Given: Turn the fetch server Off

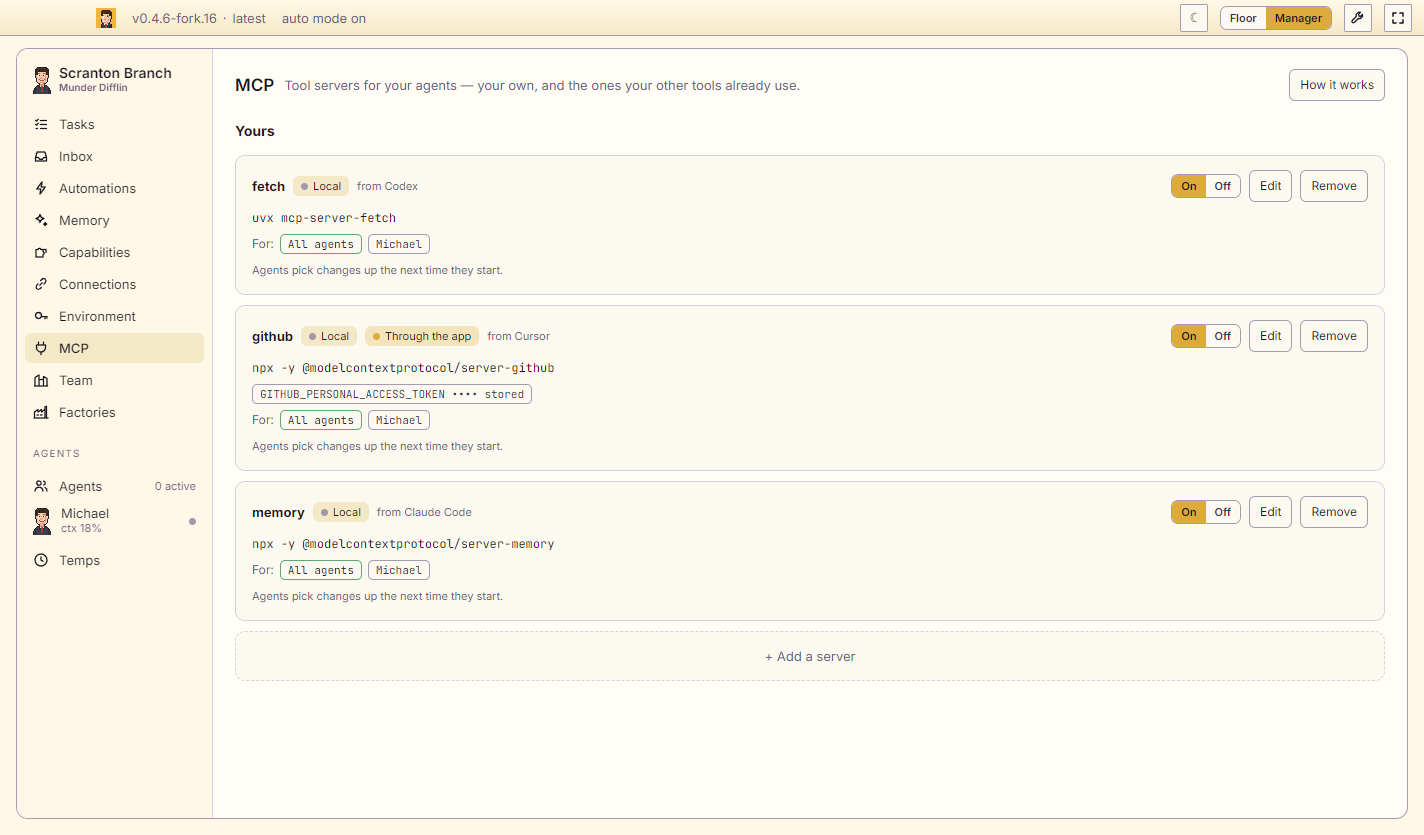Looking at the screenshot, I should [1223, 186].
